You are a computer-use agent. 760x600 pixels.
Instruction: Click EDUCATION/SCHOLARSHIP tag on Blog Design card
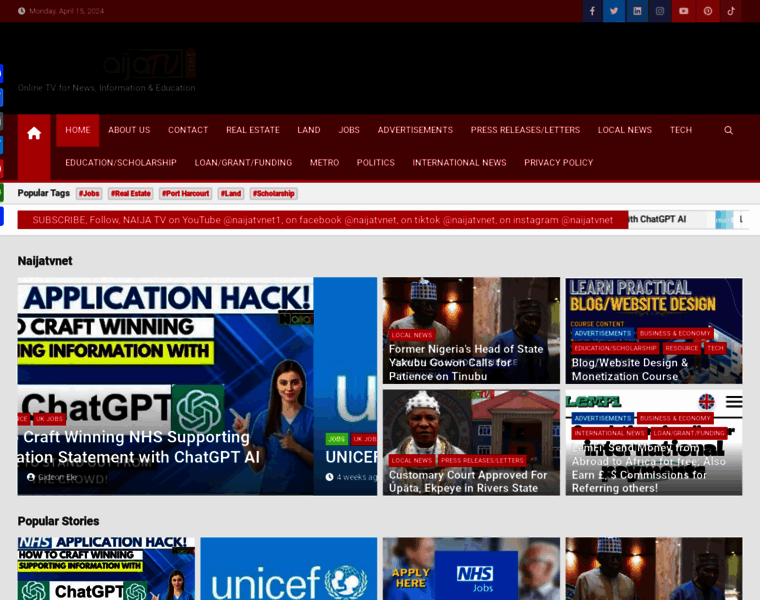(x=615, y=348)
